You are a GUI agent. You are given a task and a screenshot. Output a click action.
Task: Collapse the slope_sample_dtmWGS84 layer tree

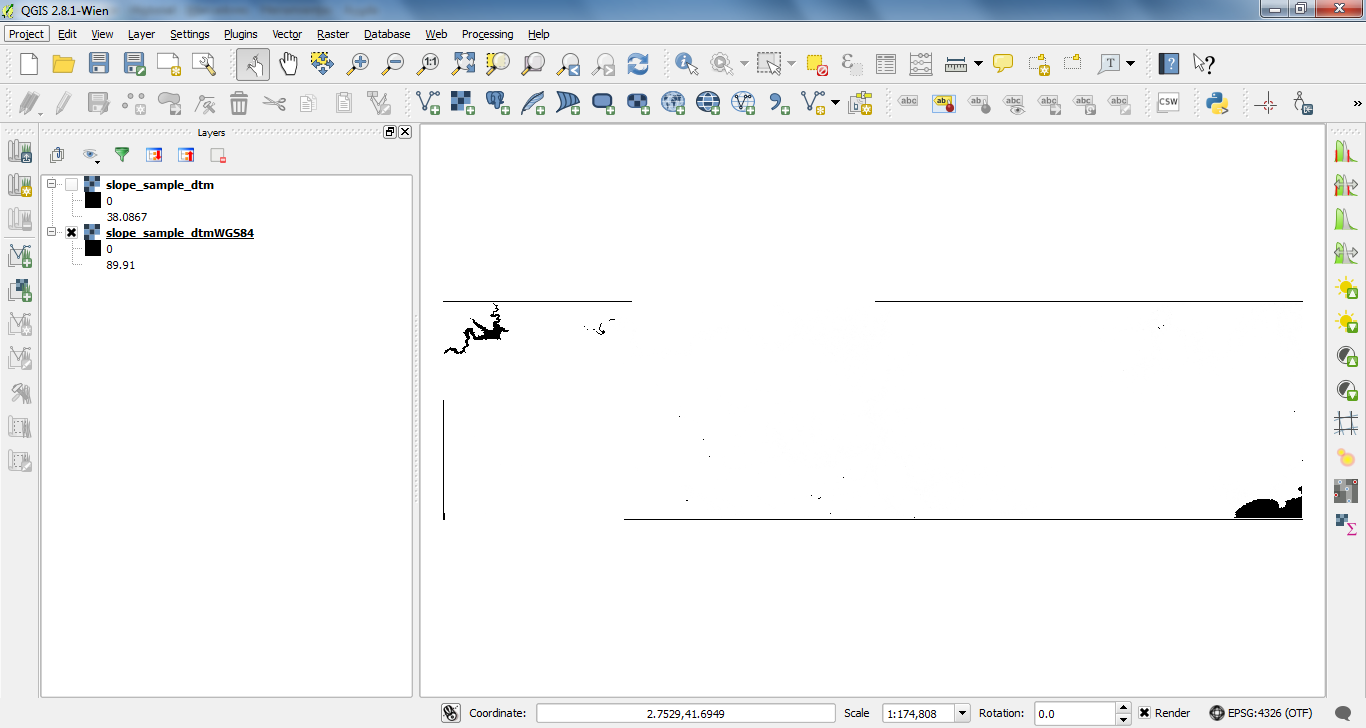(x=52, y=232)
